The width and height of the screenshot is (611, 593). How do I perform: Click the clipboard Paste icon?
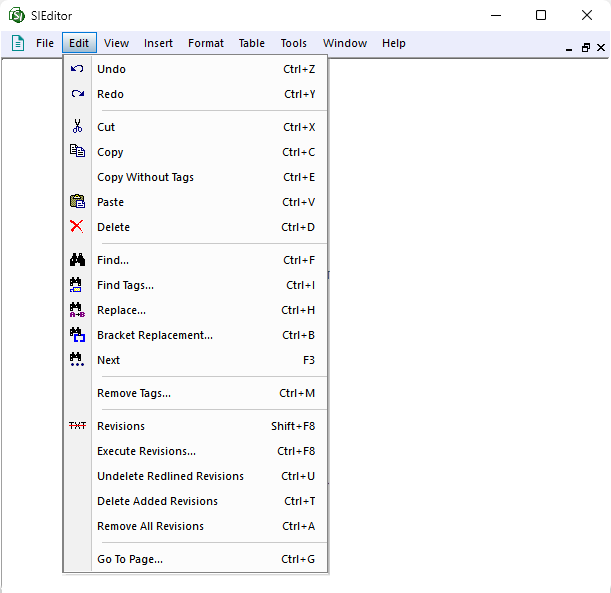tap(77, 201)
